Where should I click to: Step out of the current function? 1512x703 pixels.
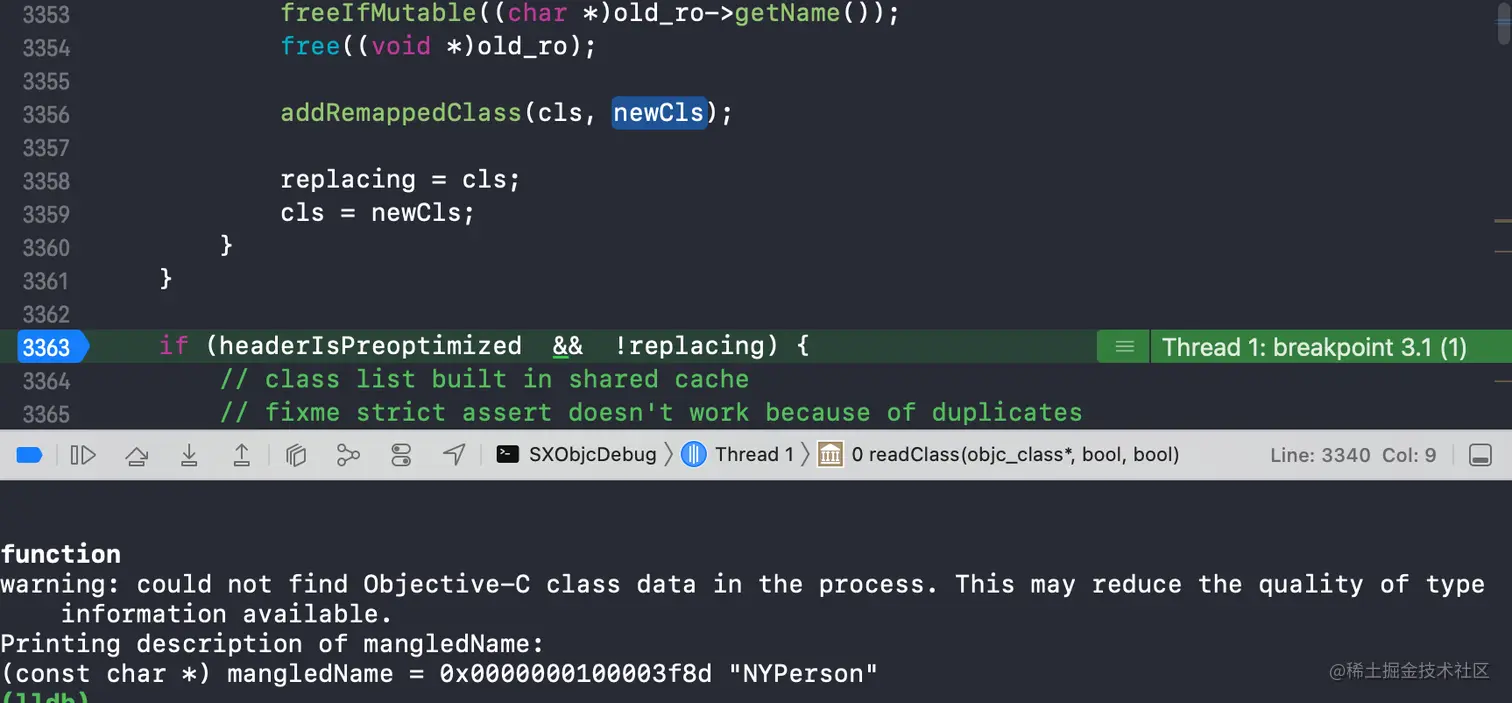[241, 455]
